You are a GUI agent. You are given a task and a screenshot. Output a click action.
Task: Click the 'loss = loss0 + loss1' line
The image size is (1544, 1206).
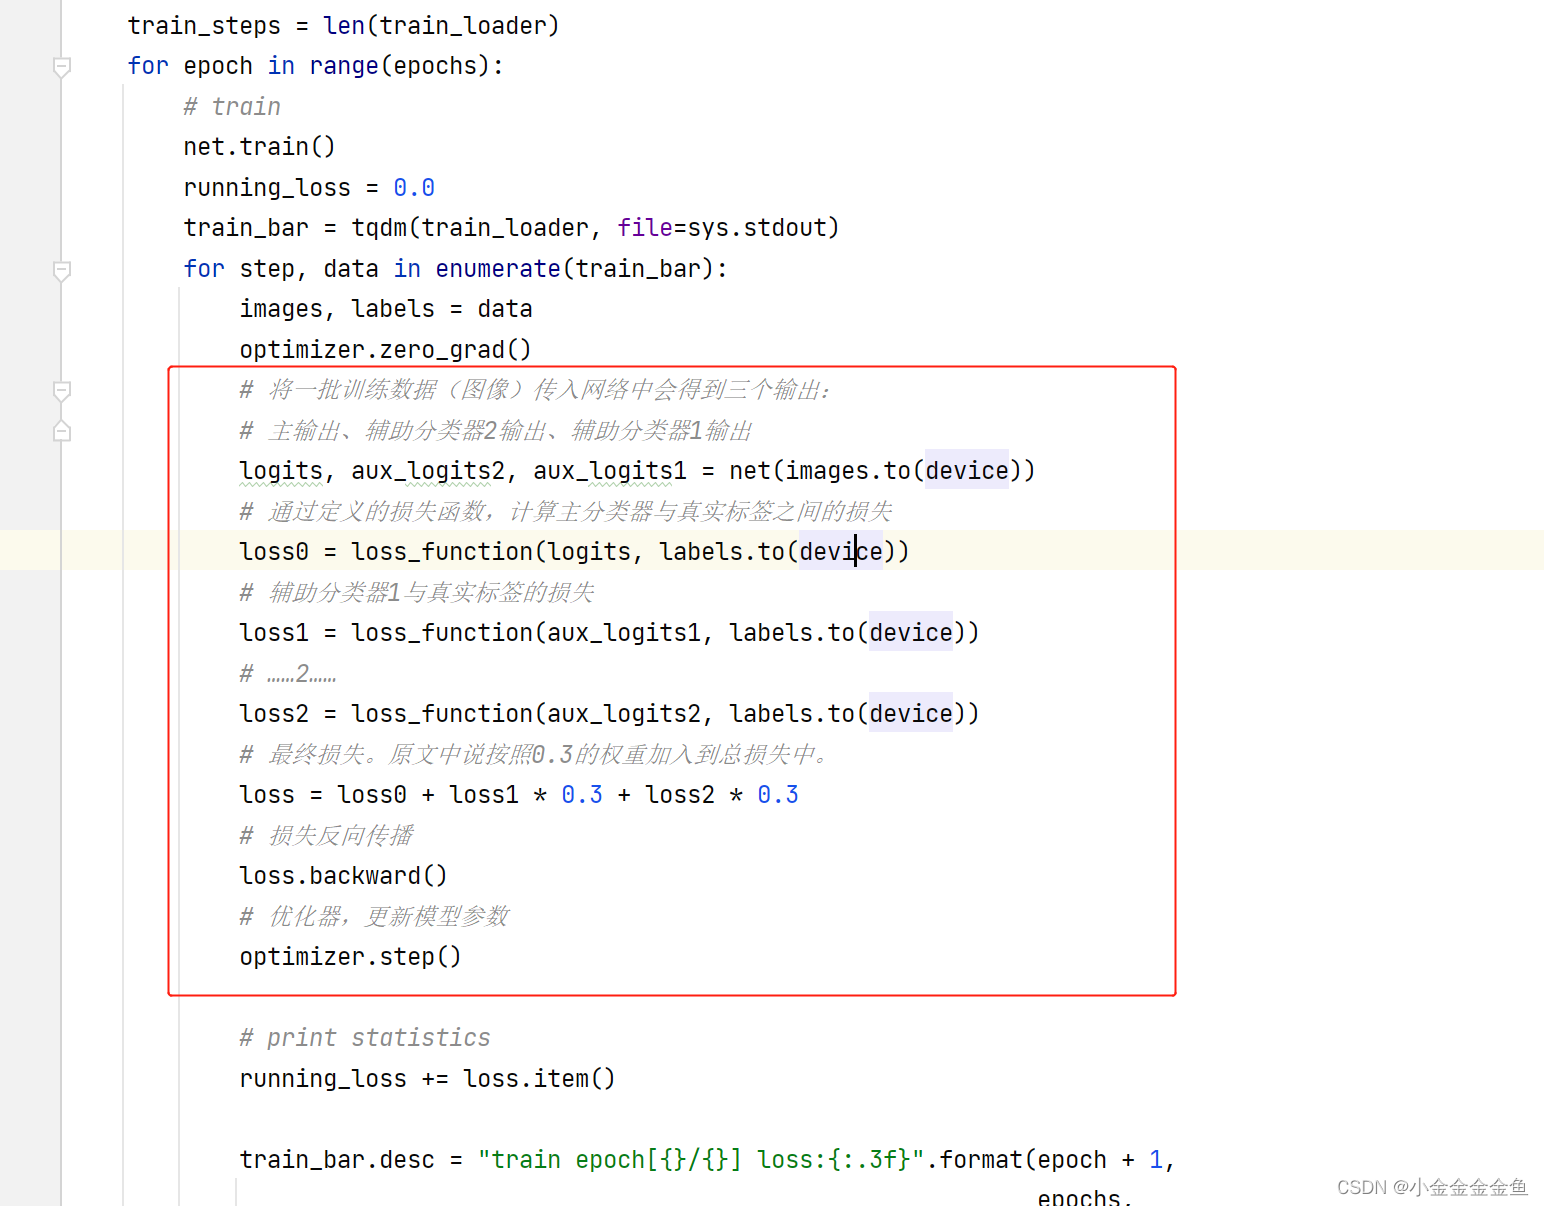[x=519, y=795]
